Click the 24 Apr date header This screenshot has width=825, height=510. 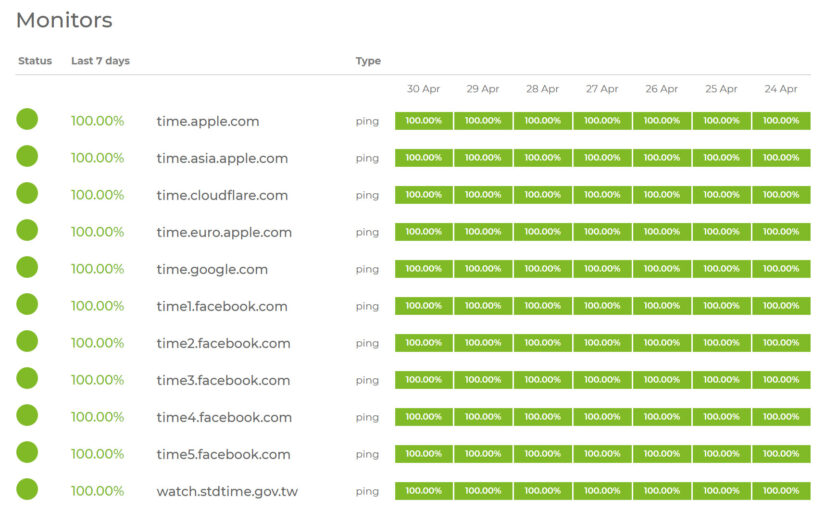point(781,89)
